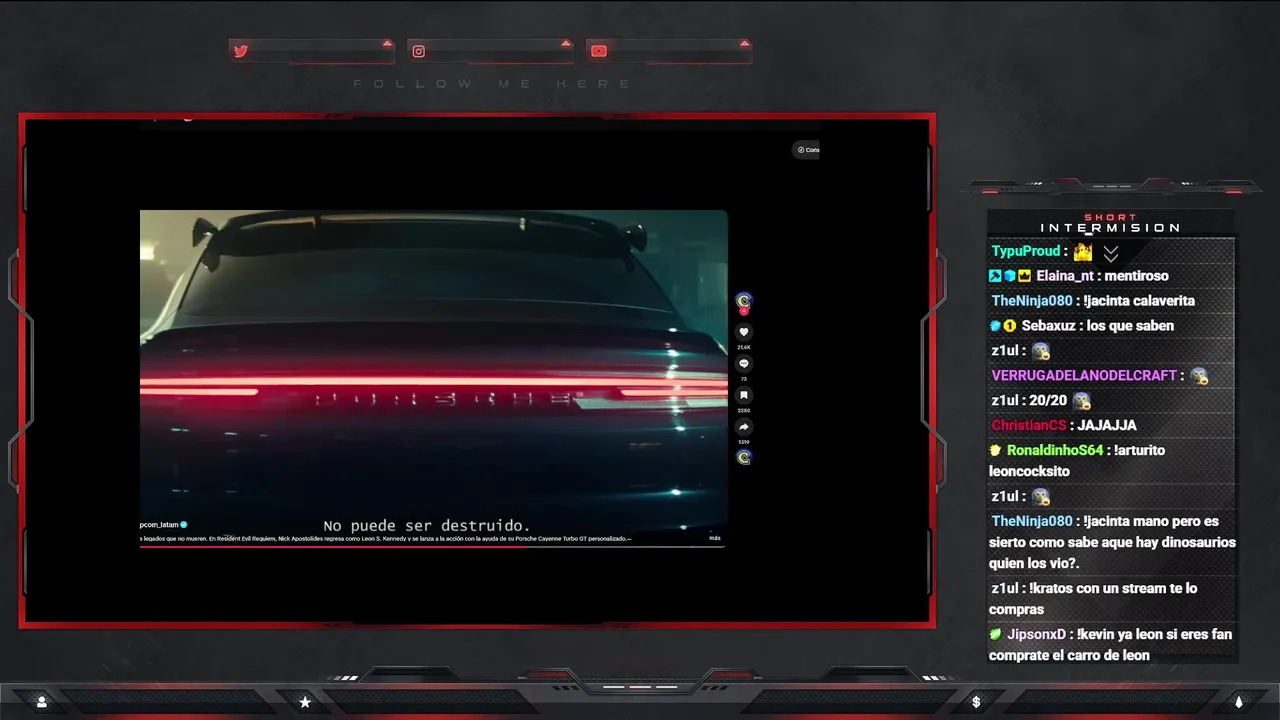Share the video with arrow icon
Image resolution: width=1280 pixels, height=720 pixels.
pos(744,427)
